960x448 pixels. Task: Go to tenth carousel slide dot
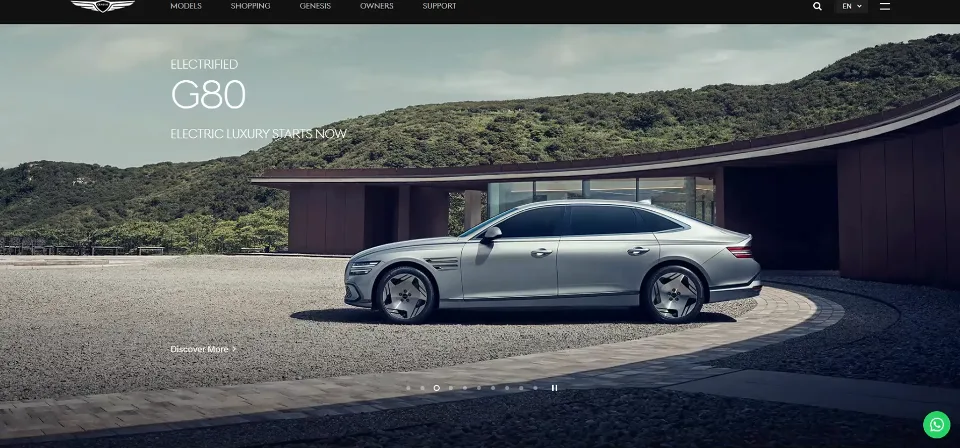tap(535, 388)
